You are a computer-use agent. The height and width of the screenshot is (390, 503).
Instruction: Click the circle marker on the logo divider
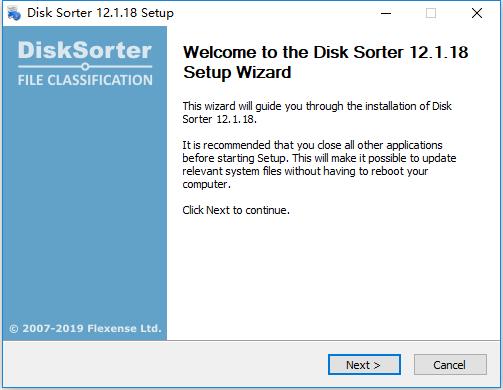coord(85,67)
